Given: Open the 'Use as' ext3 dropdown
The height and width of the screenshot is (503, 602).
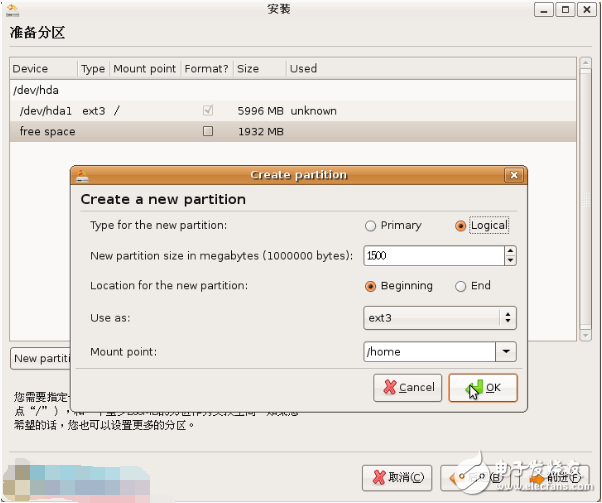Looking at the screenshot, I should [439, 318].
